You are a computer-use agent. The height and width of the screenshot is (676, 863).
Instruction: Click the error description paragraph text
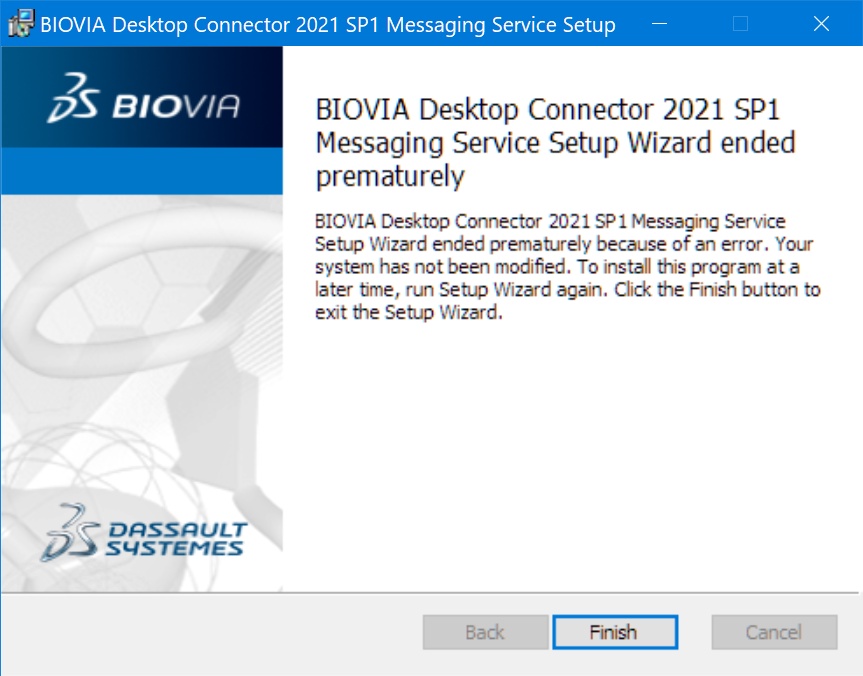567,266
